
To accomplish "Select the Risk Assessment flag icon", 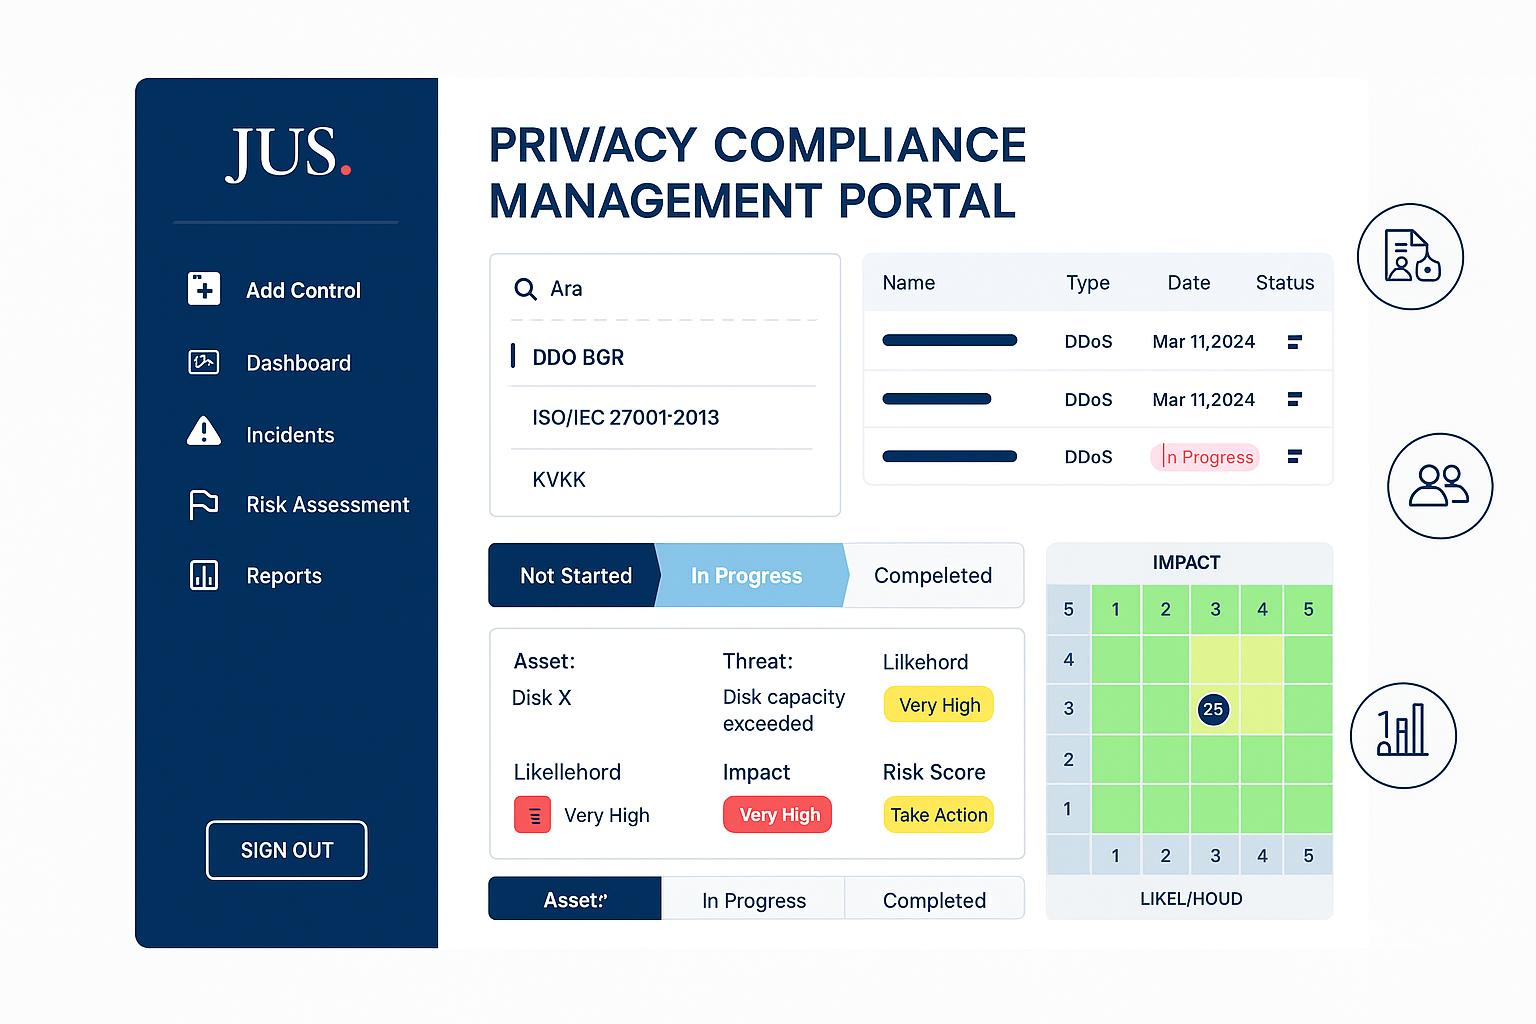I will click(204, 505).
